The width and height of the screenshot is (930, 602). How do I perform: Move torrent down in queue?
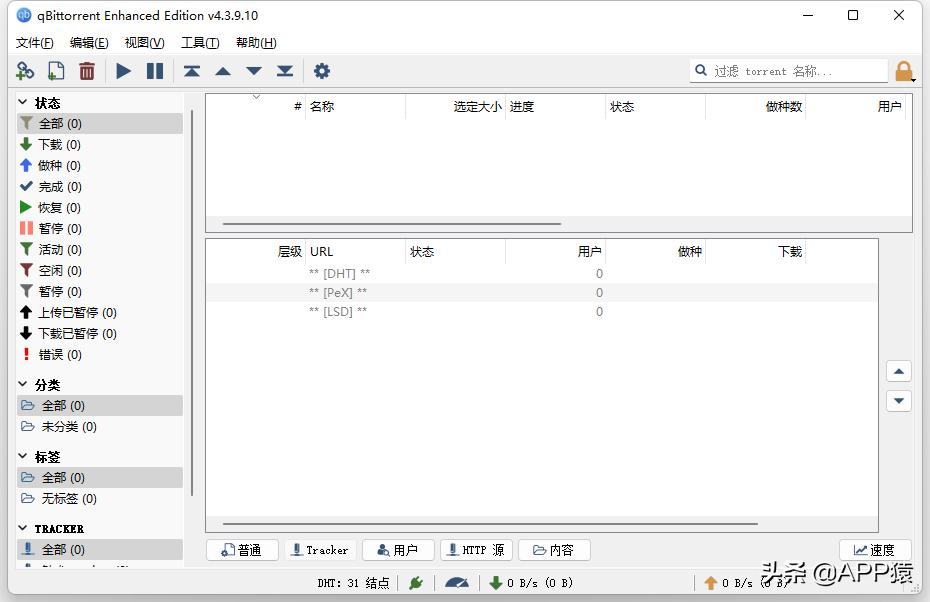click(x=254, y=71)
